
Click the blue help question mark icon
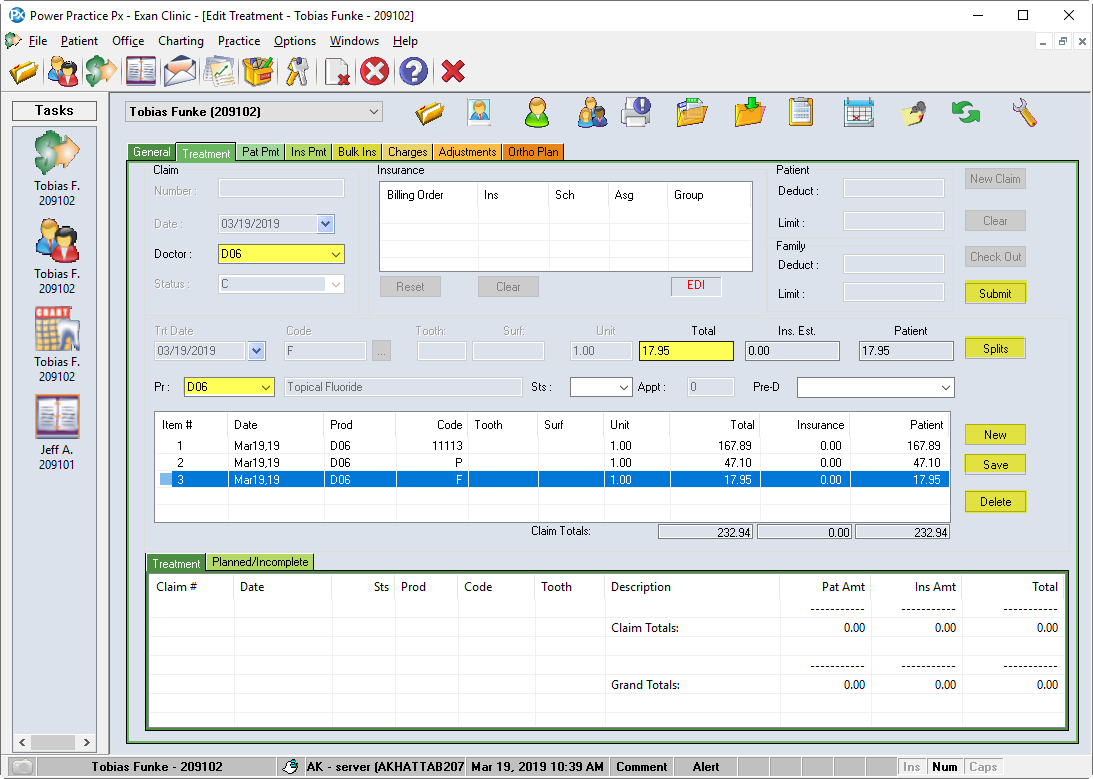pos(413,71)
